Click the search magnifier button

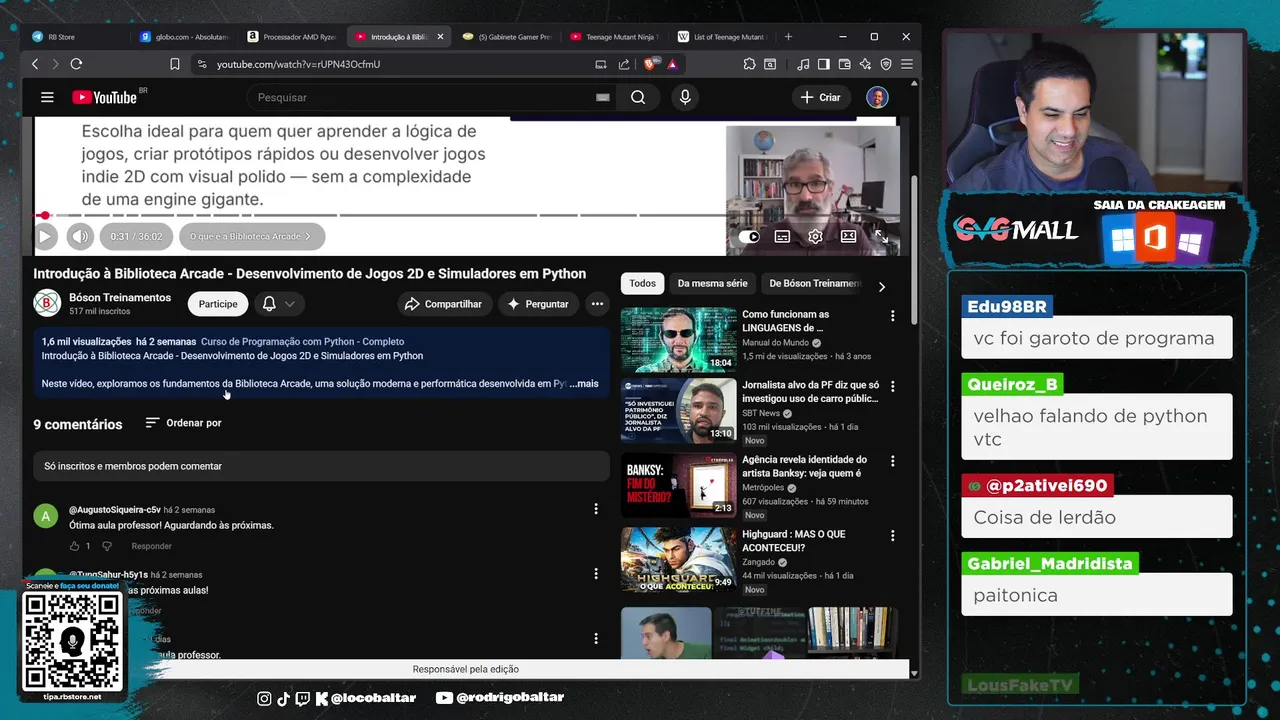click(x=638, y=97)
